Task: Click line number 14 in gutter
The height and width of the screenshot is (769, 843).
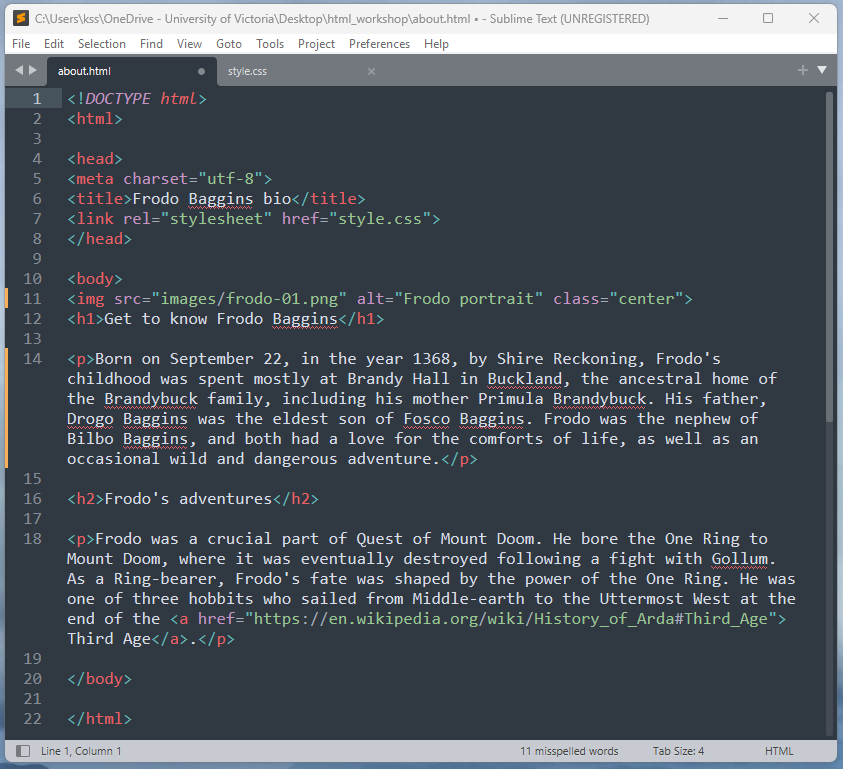Action: click(x=32, y=359)
